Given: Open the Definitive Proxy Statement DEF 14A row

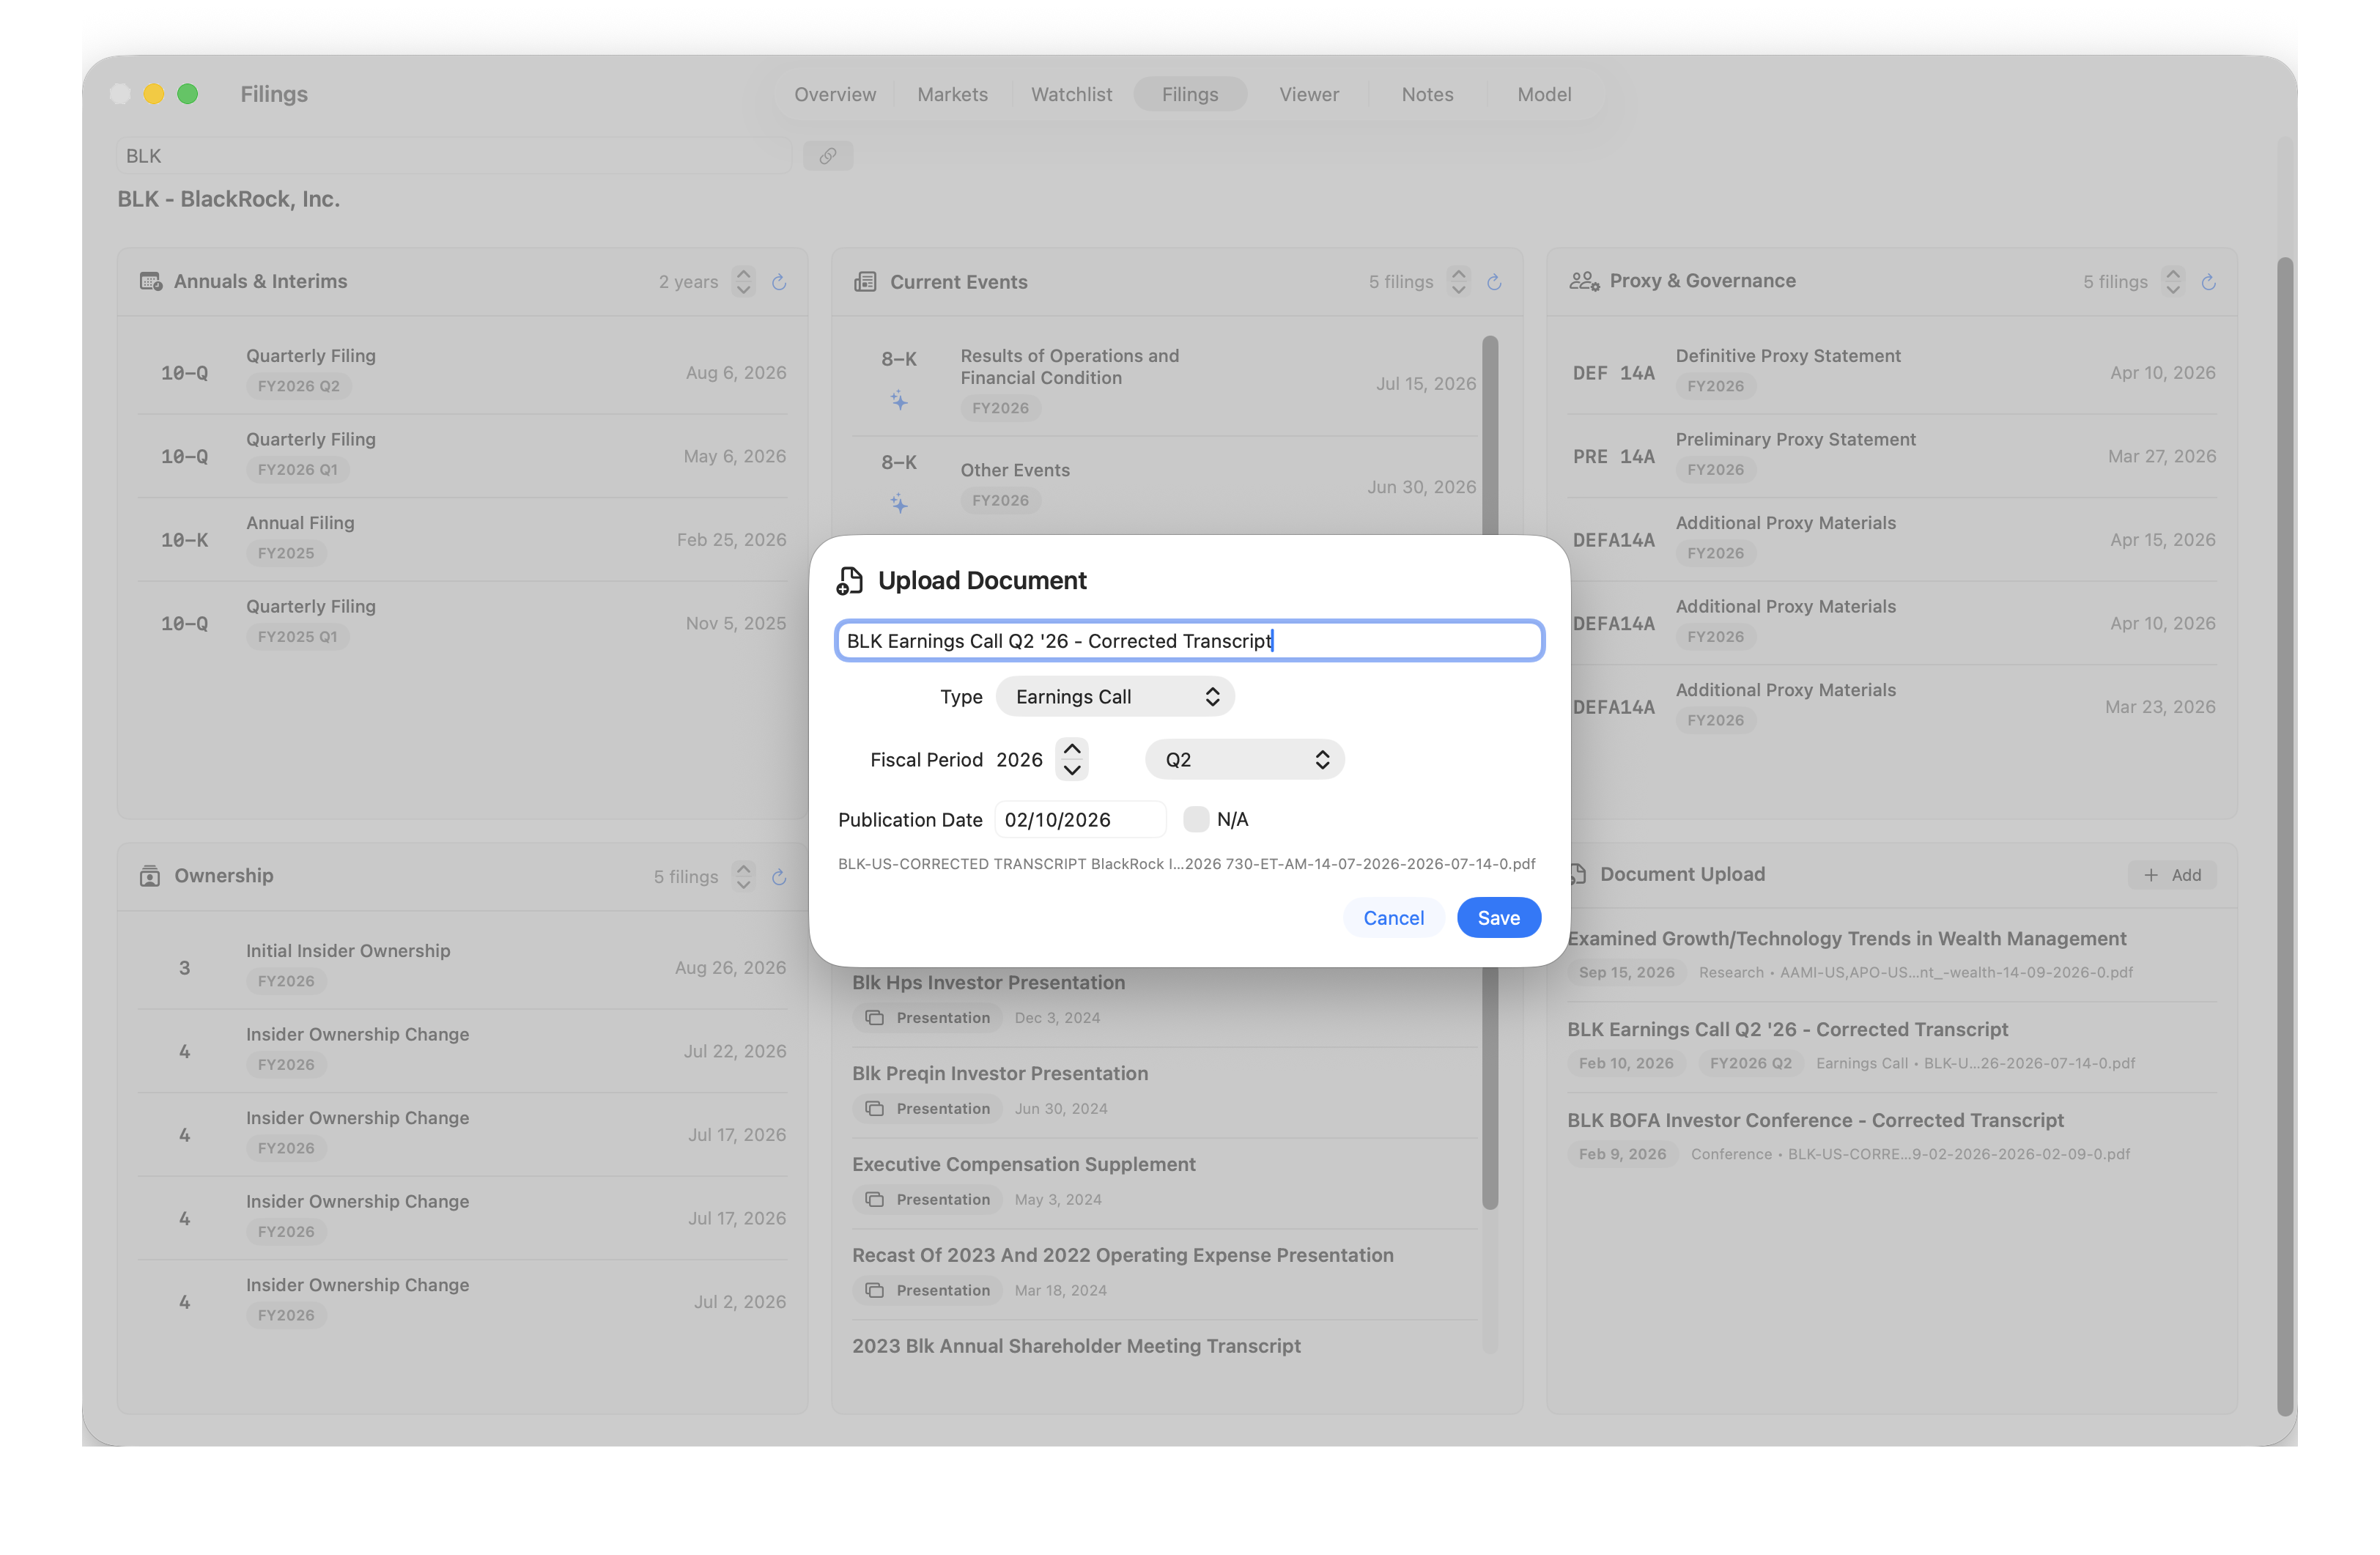Looking at the screenshot, I should [x=1891, y=372].
